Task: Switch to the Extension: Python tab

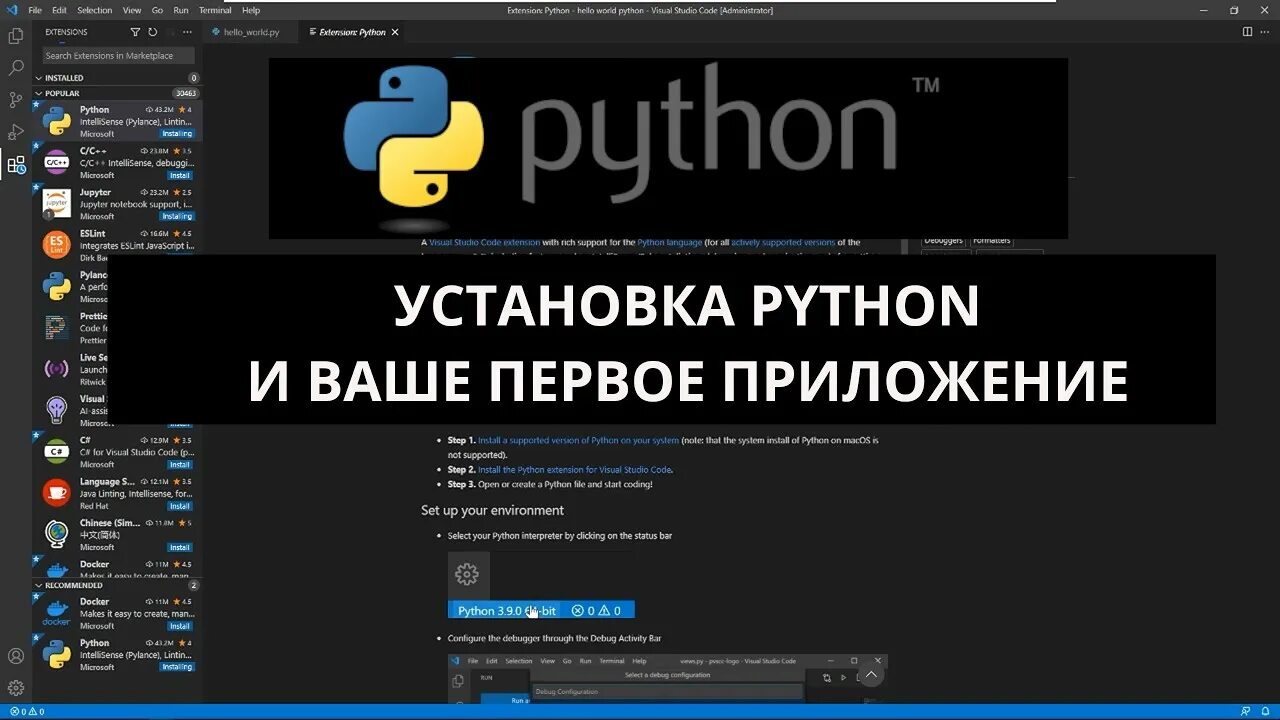Action: [x=352, y=32]
